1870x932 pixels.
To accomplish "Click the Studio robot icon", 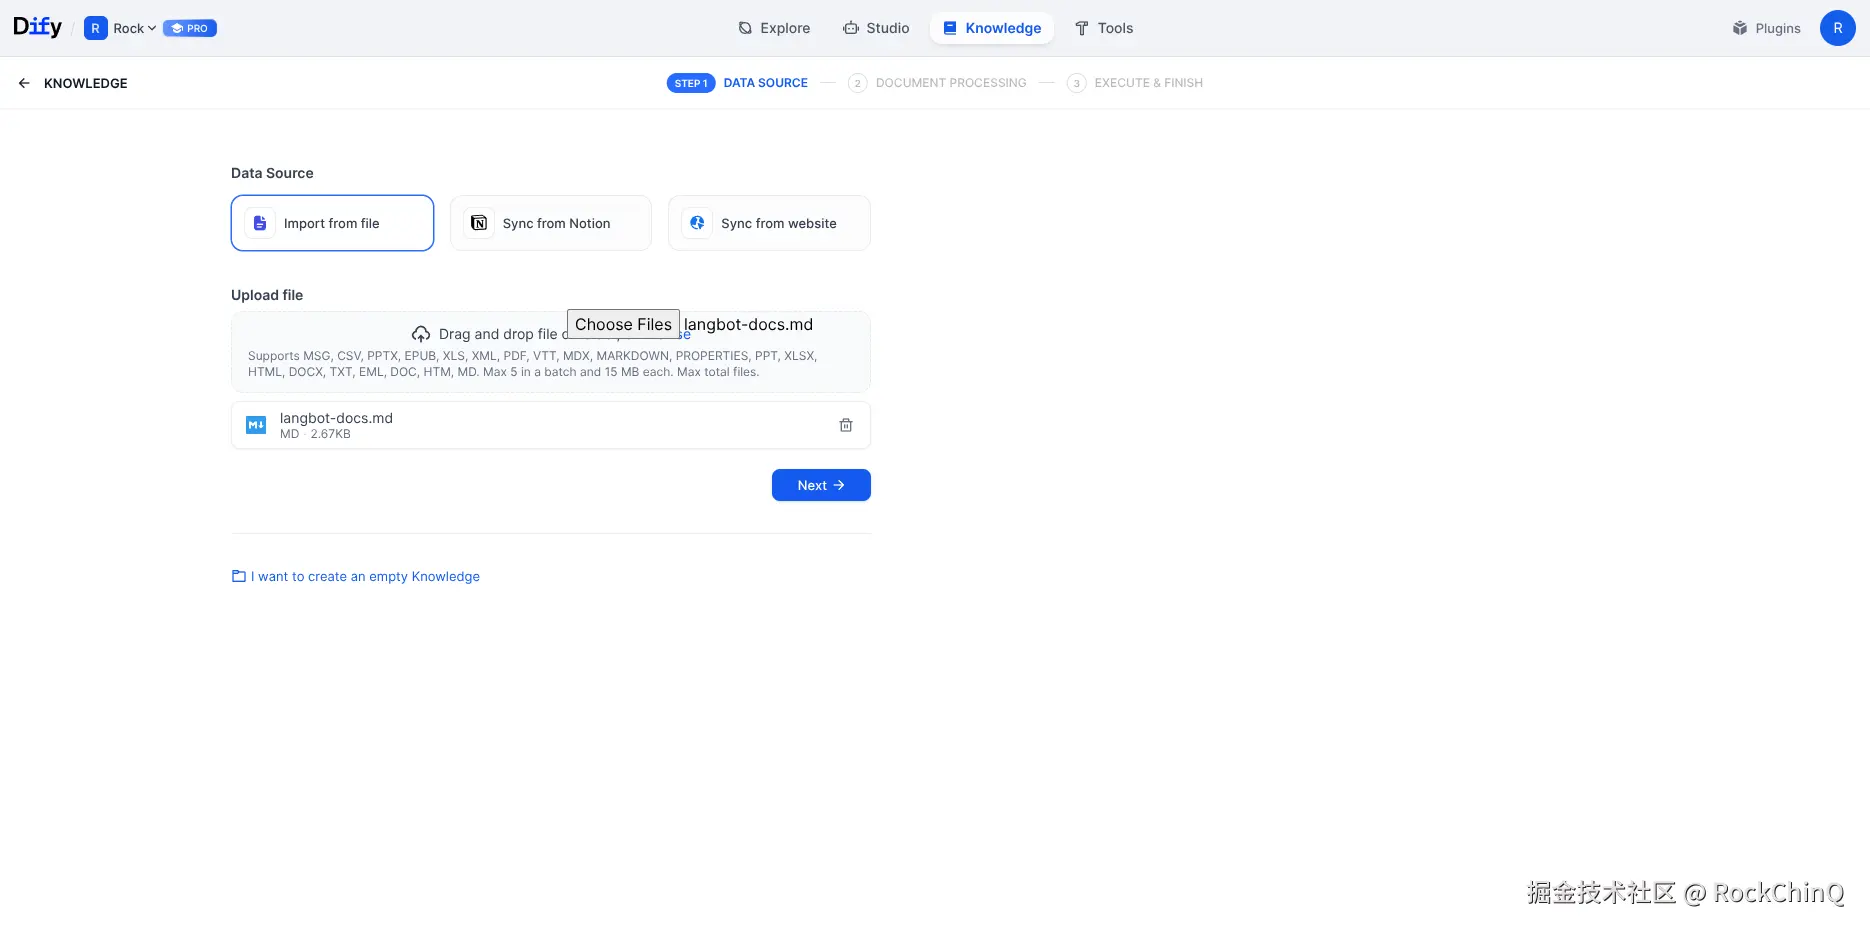I will pos(851,28).
